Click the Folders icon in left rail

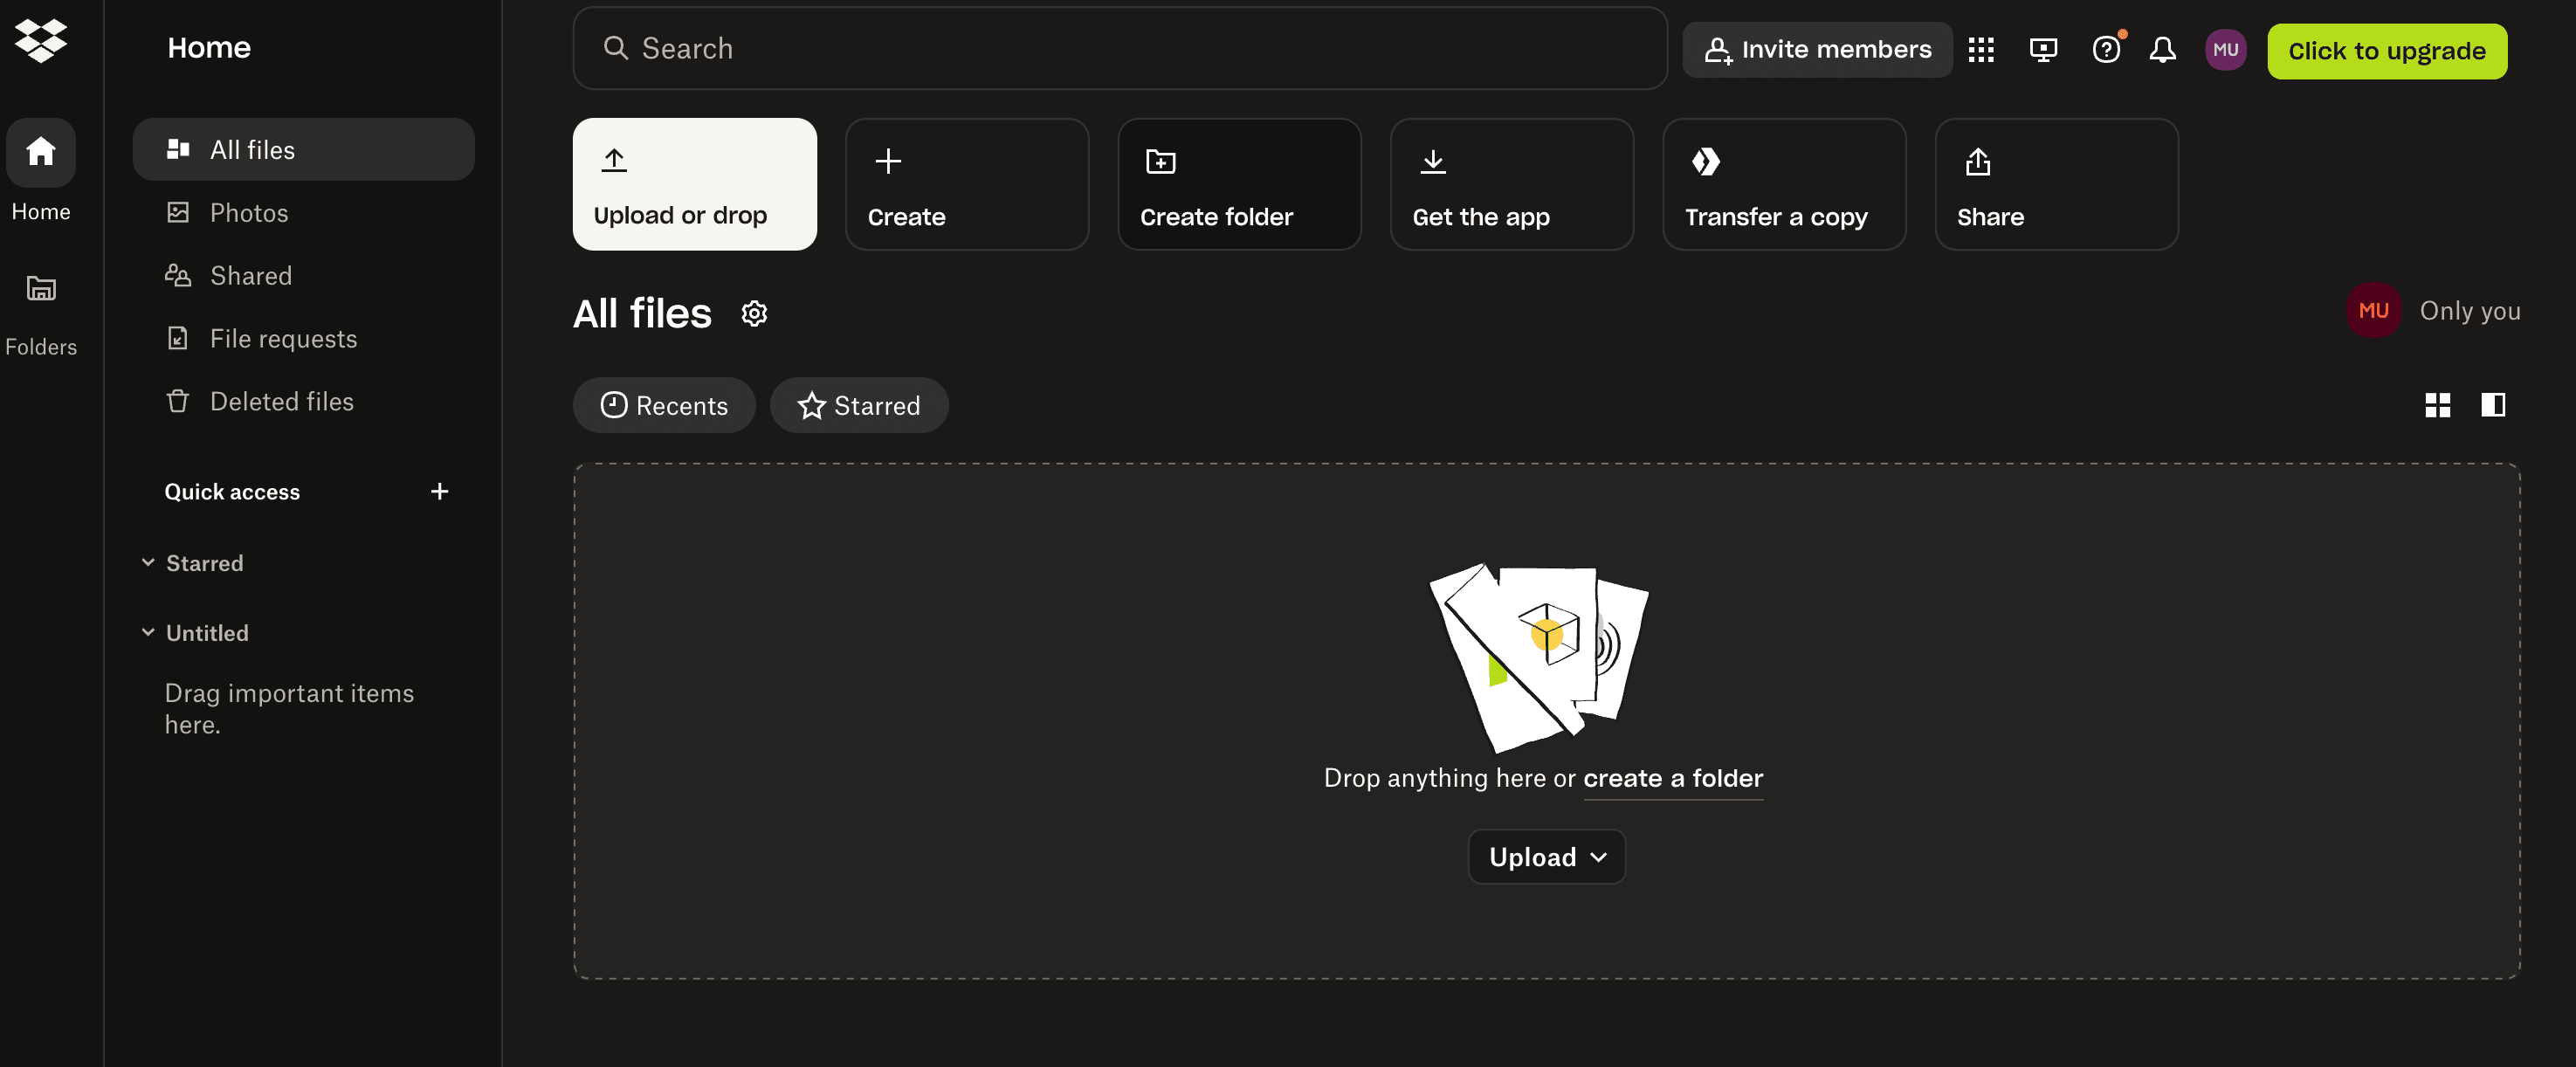pyautogui.click(x=41, y=289)
